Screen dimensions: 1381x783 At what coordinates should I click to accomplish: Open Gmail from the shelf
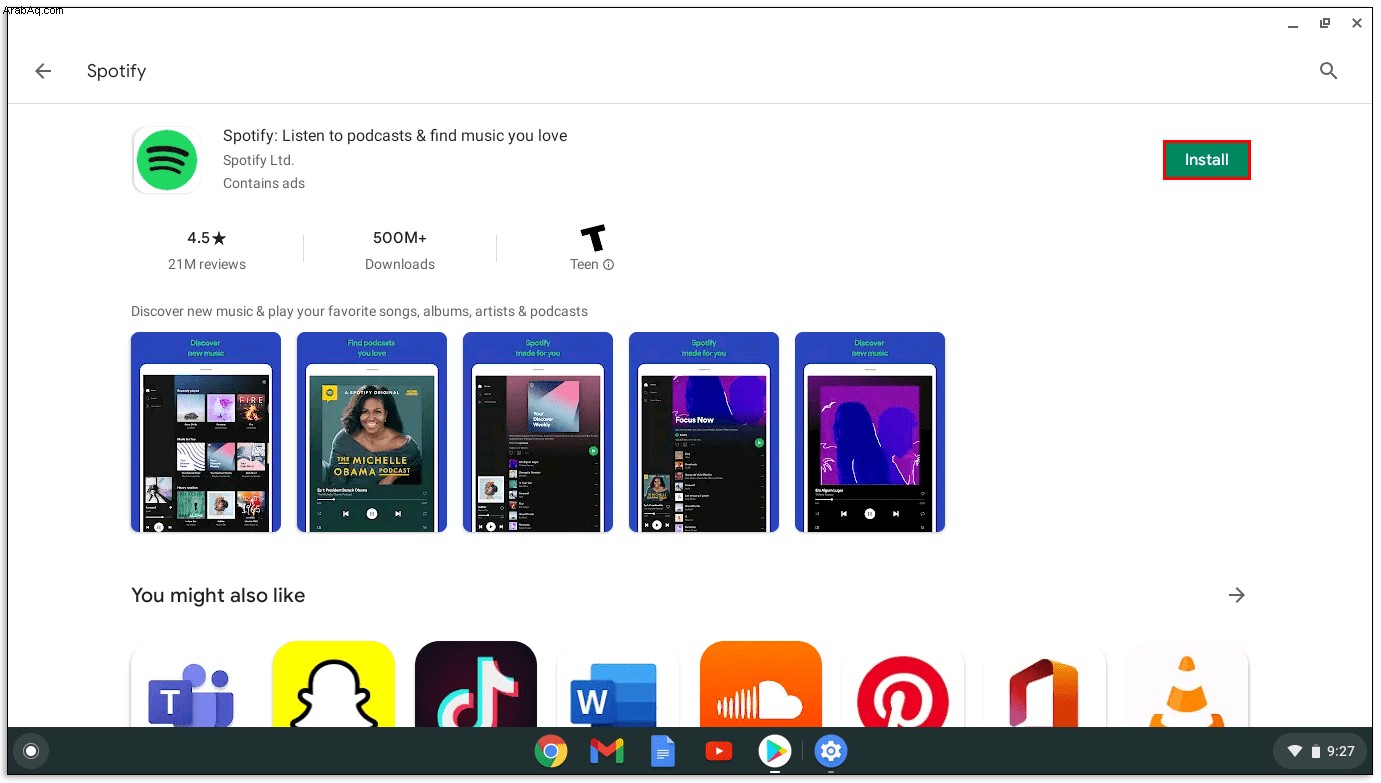(x=607, y=750)
